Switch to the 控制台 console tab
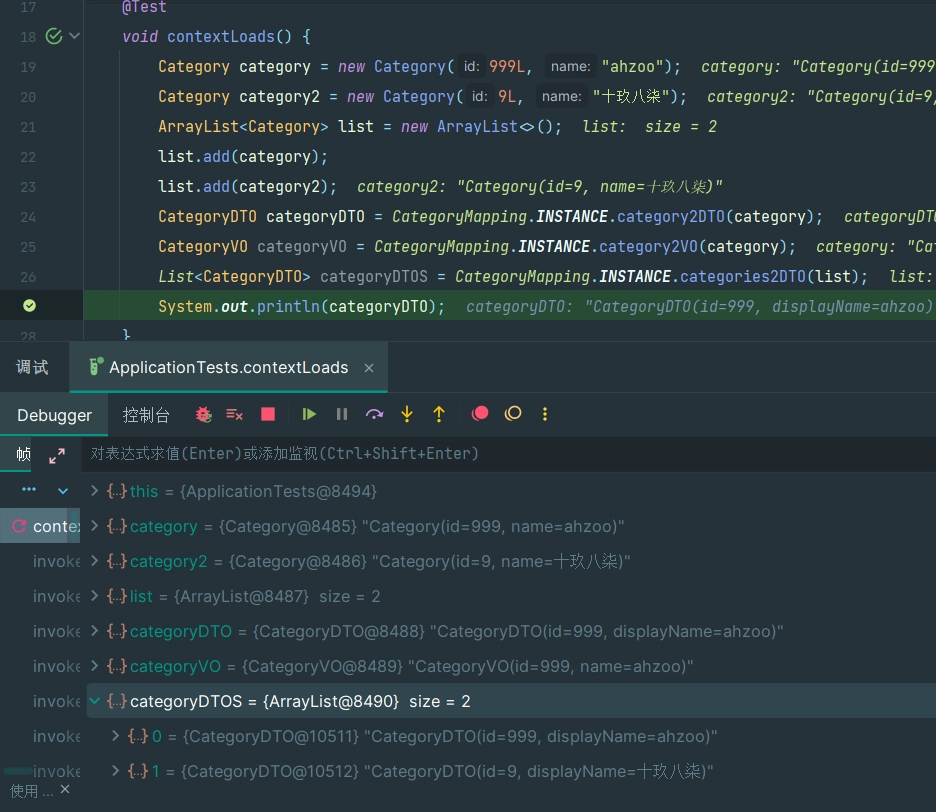Viewport: 936px width, 812px height. [146, 415]
